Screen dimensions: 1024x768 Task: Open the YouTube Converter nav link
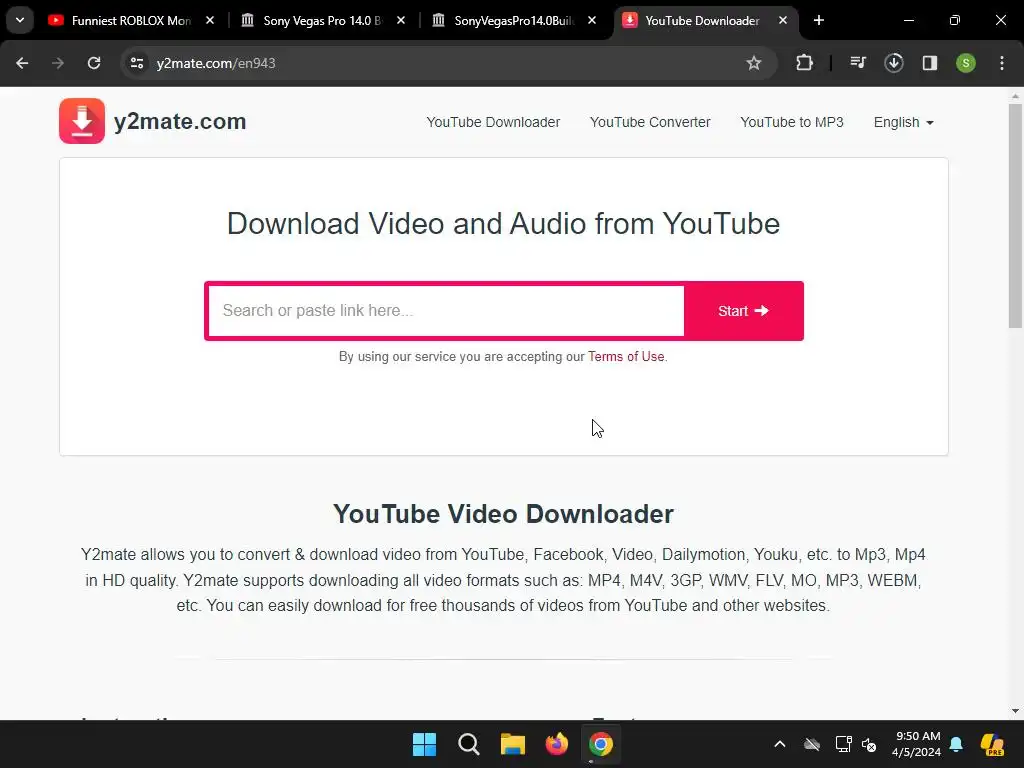(x=650, y=122)
